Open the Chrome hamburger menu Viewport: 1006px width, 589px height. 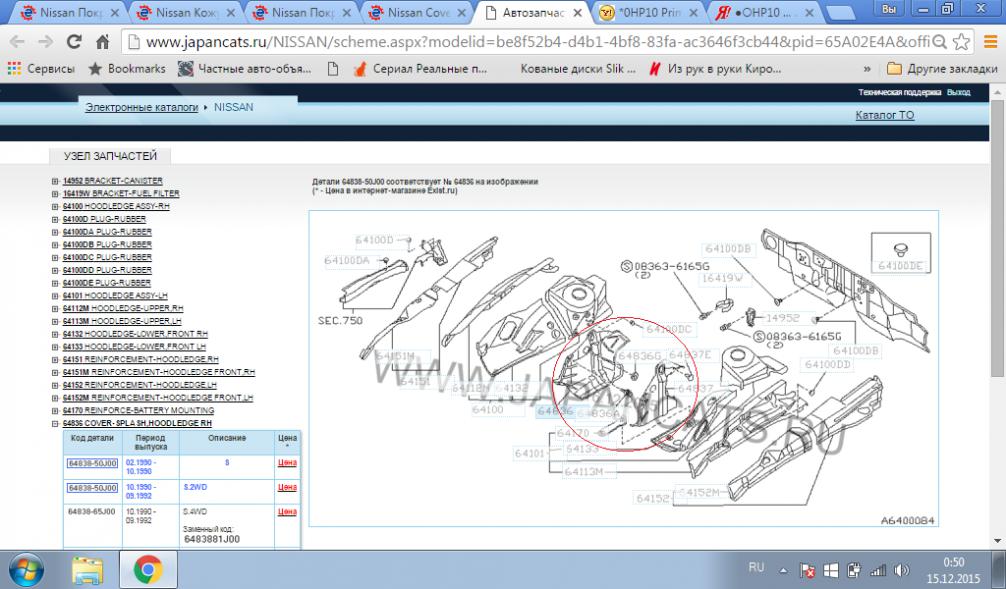990,42
